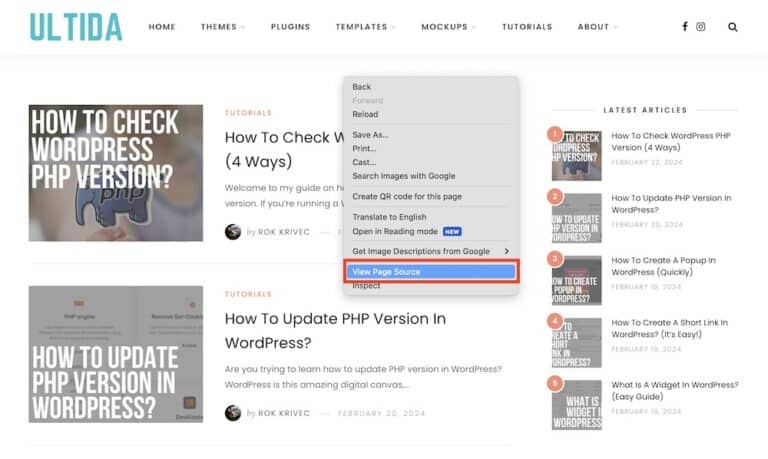Click Tutorials category above the Update PHP article
768x459 pixels.
(248, 294)
